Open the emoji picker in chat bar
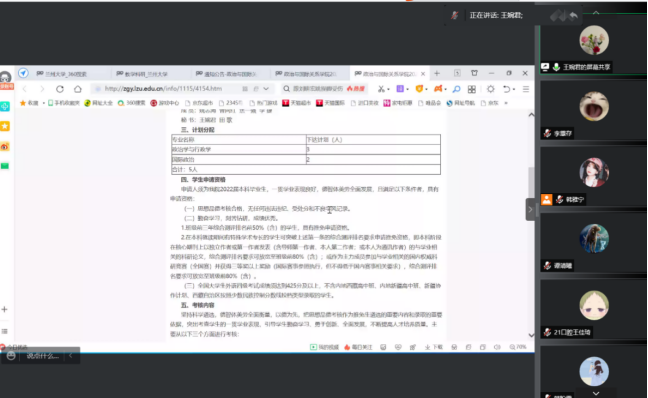 11,356
